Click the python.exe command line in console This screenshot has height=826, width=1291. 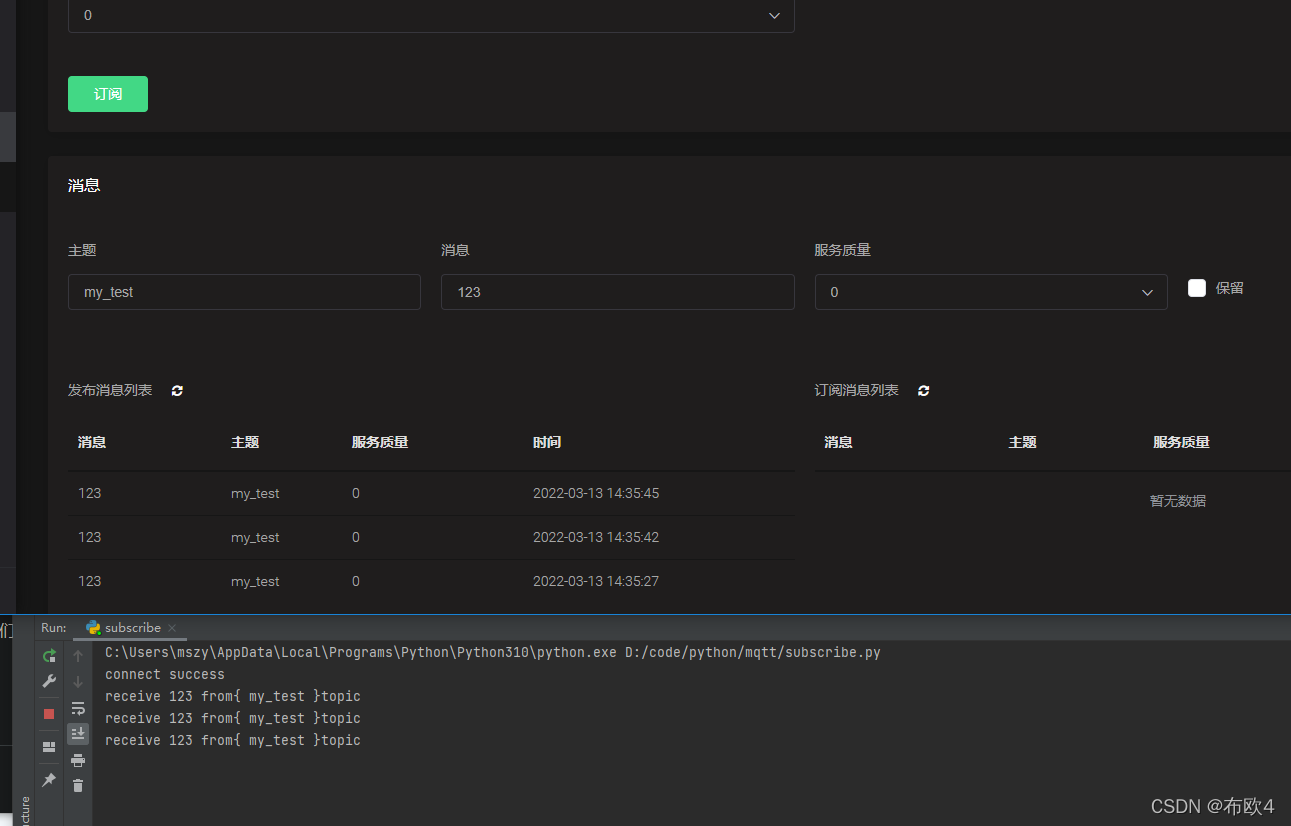[x=493, y=652]
